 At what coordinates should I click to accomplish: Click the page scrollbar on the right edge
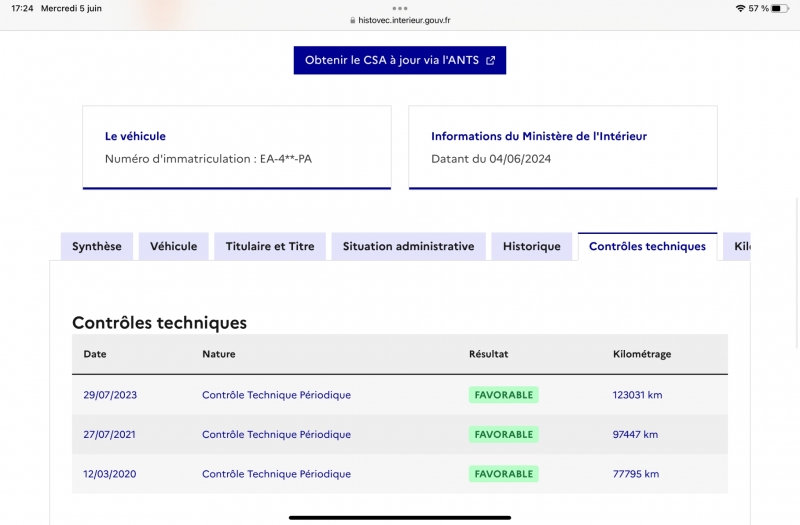[x=797, y=273]
